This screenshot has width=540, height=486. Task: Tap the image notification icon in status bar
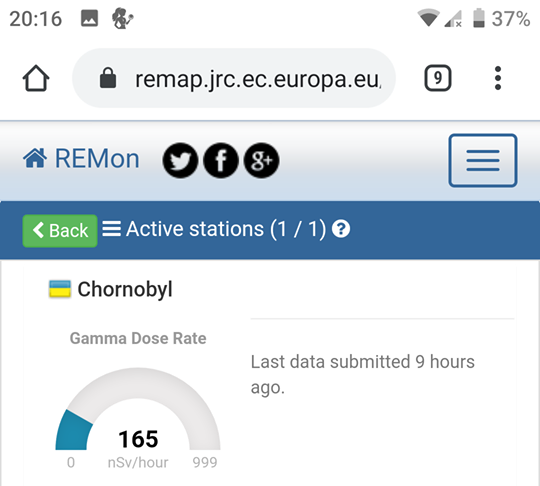(90, 18)
